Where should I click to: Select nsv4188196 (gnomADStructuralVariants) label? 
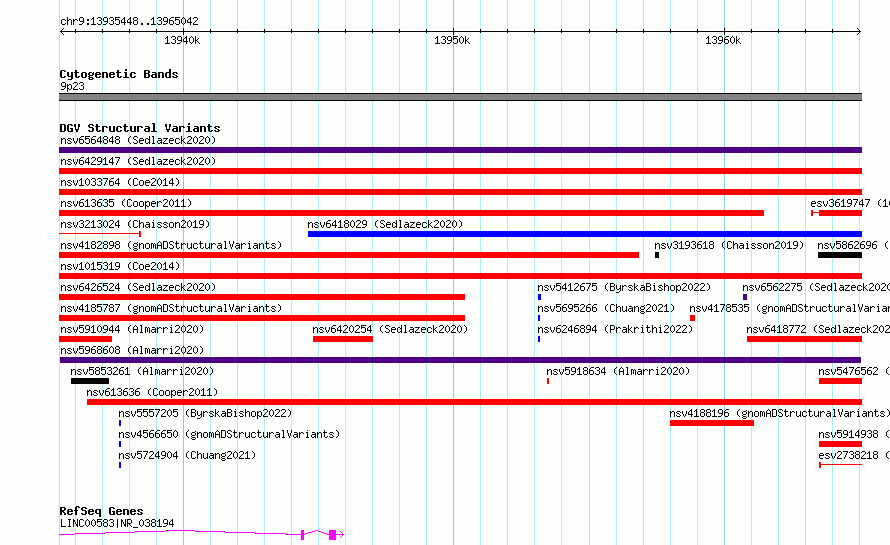pos(779,413)
